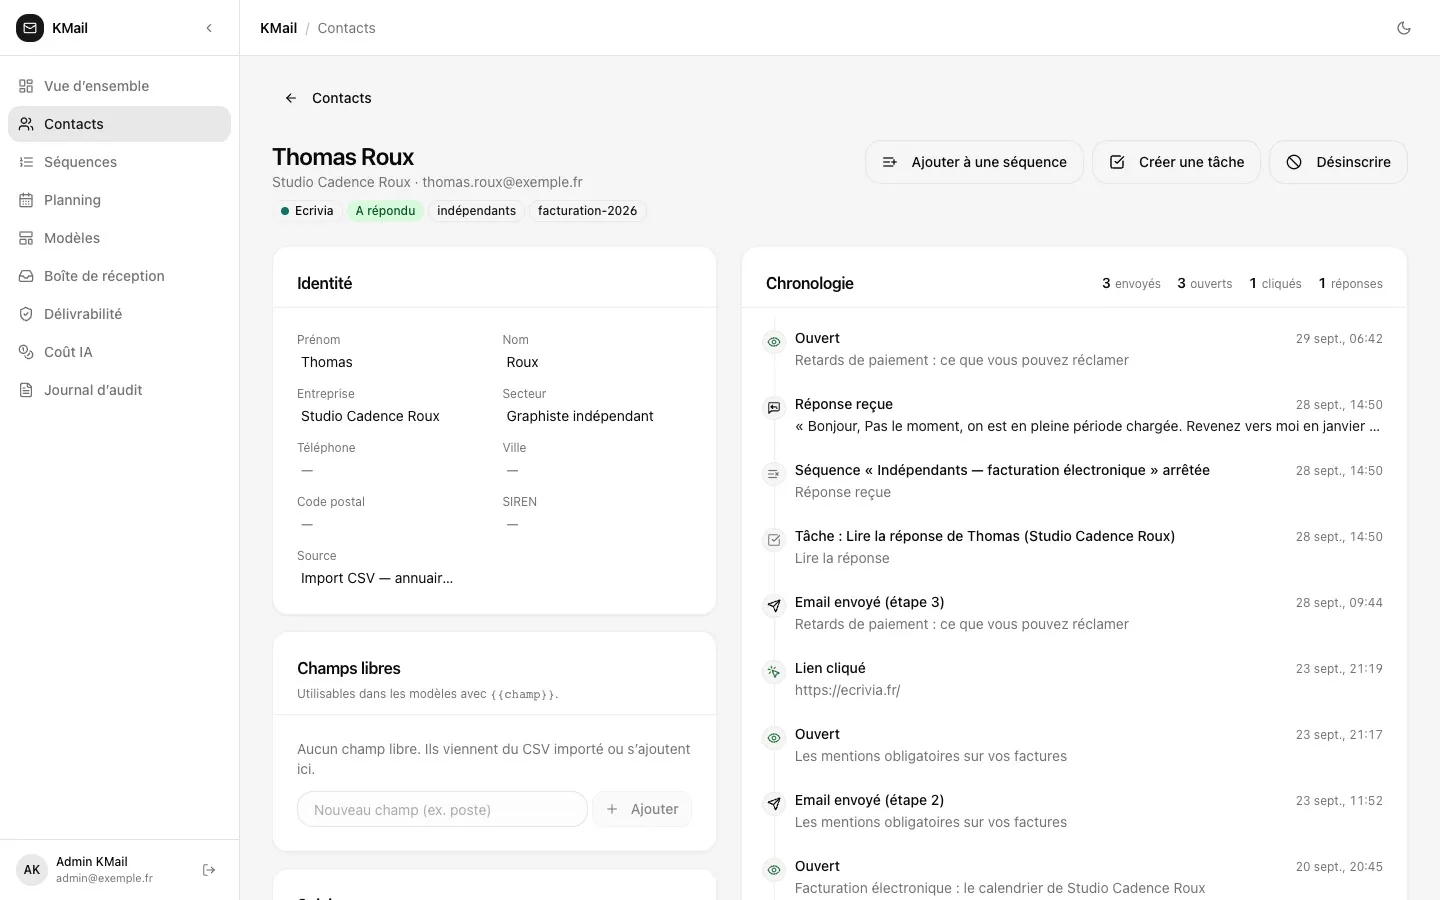This screenshot has width=1440, height=900.
Task: Click Contacts in the breadcrumb
Action: (346, 28)
